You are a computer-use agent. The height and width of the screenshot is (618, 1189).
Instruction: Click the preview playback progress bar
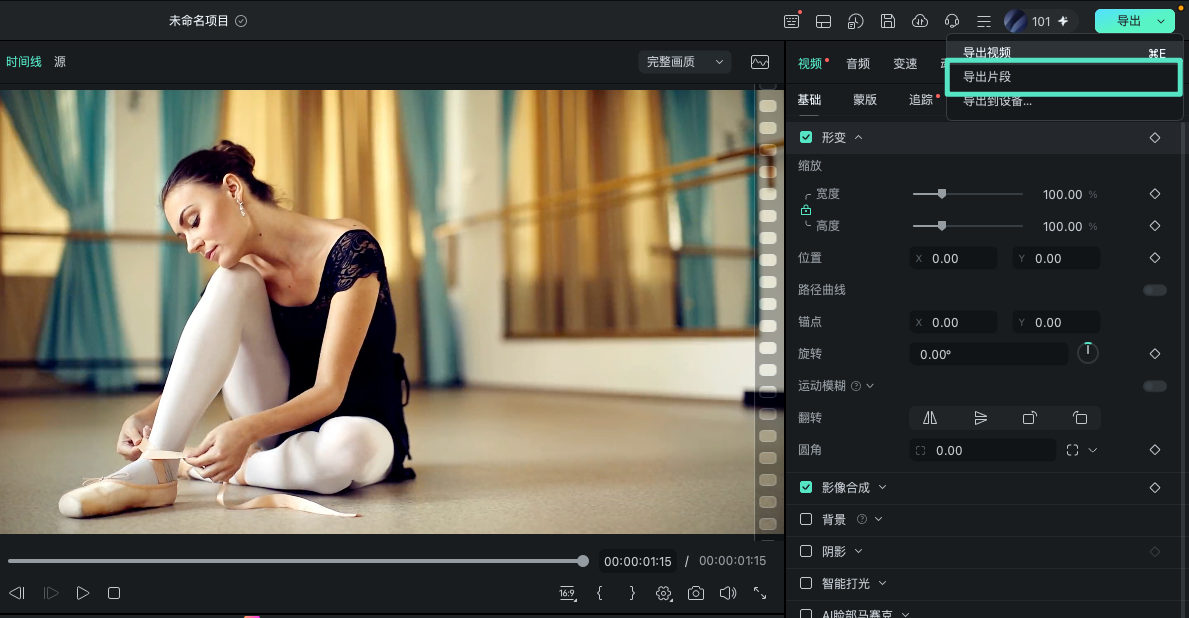pyautogui.click(x=298, y=561)
